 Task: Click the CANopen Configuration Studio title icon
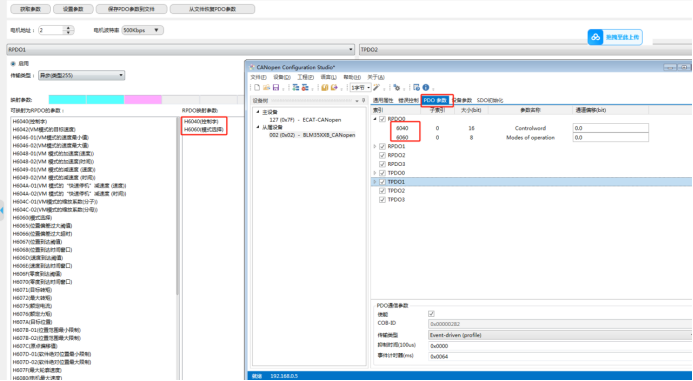tap(252, 67)
